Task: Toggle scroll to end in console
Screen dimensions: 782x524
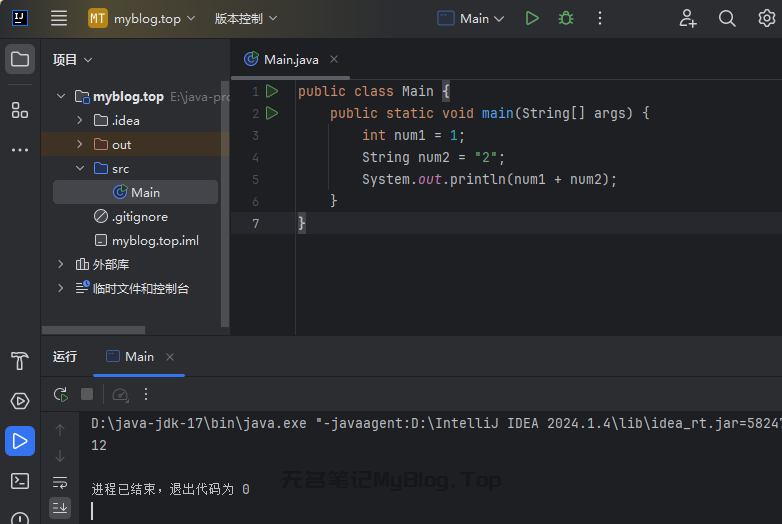Action: tap(60, 508)
